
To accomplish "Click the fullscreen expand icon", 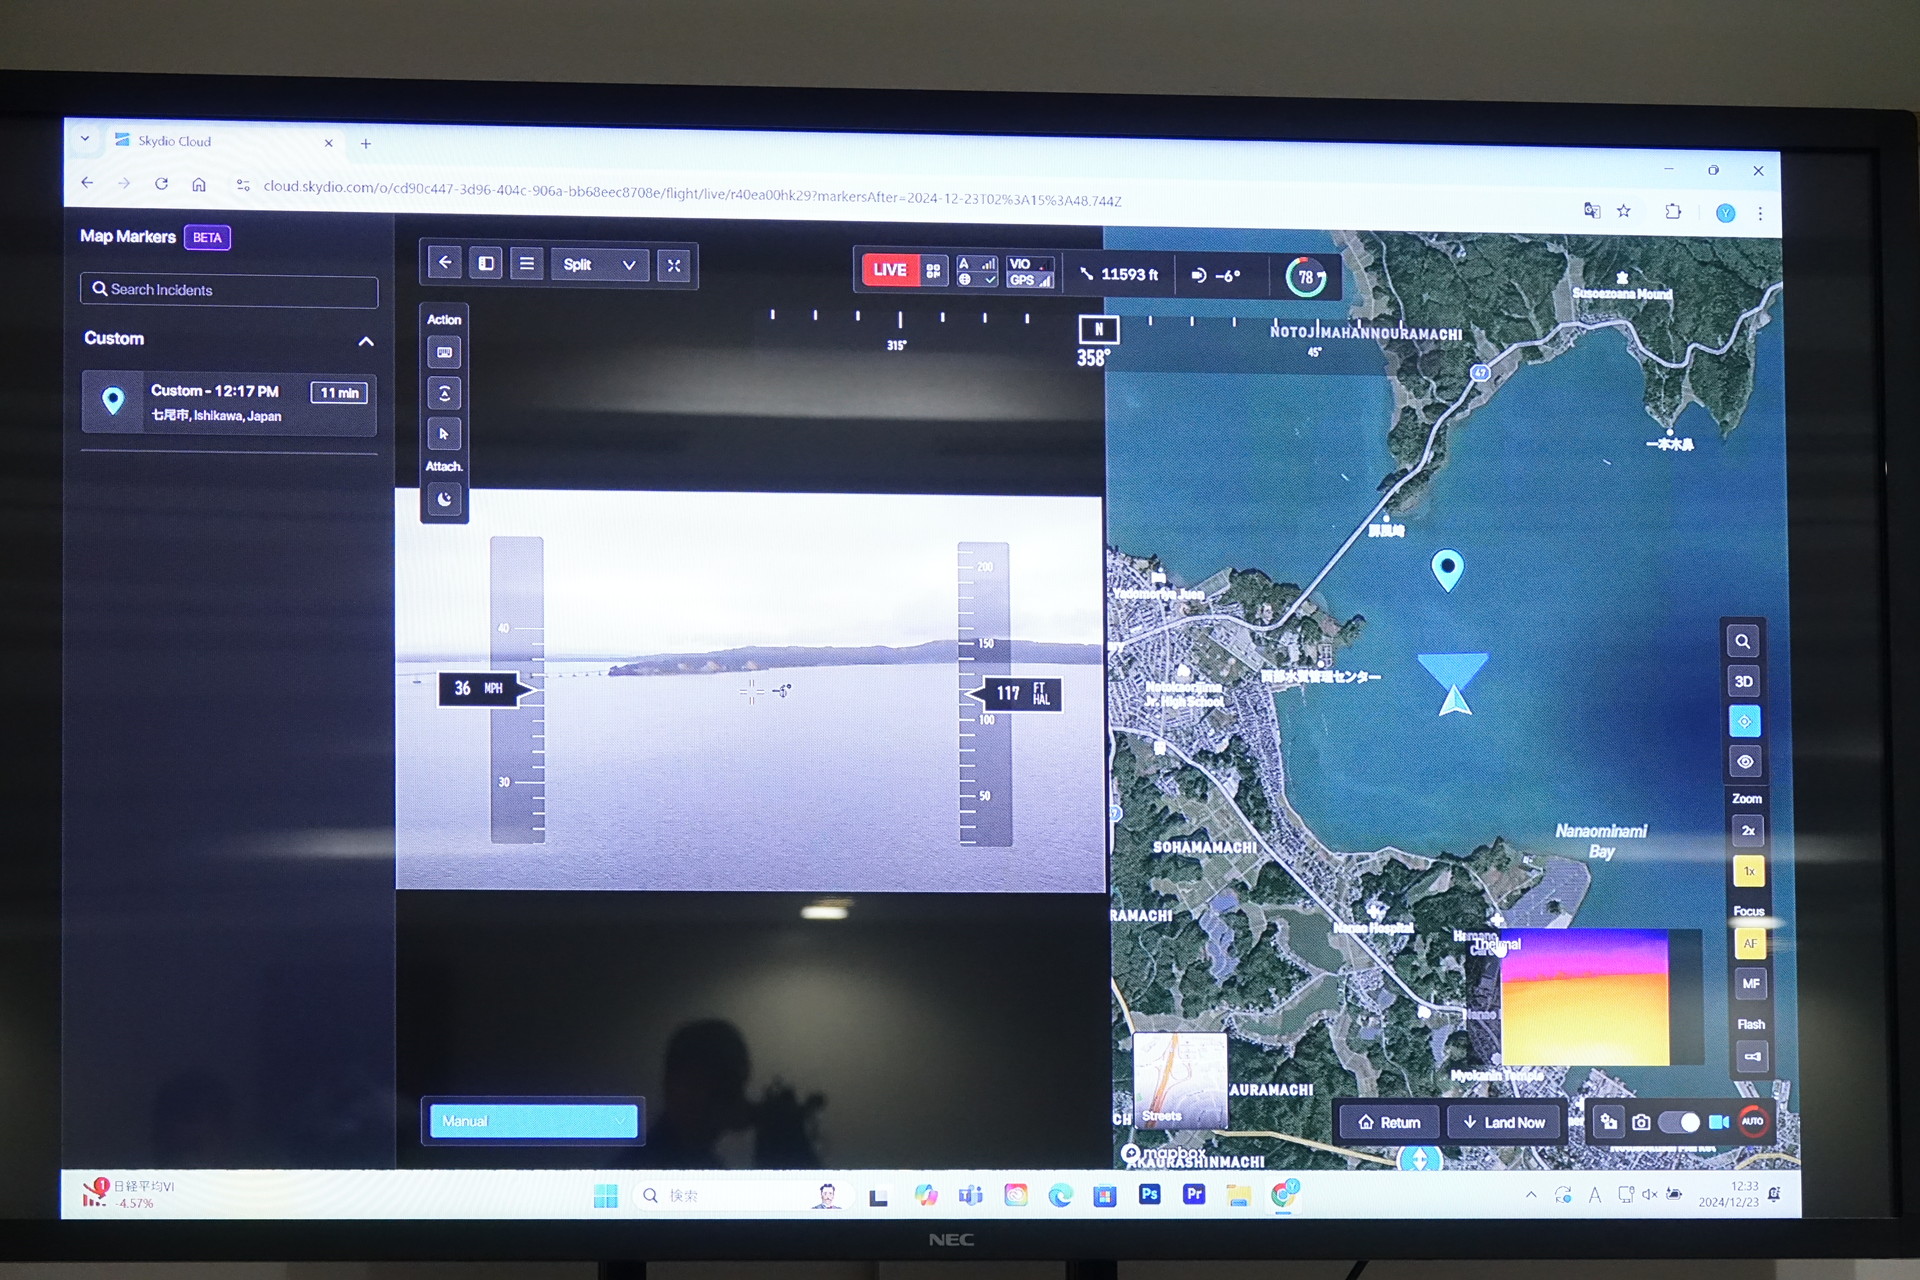I will pos(674,266).
